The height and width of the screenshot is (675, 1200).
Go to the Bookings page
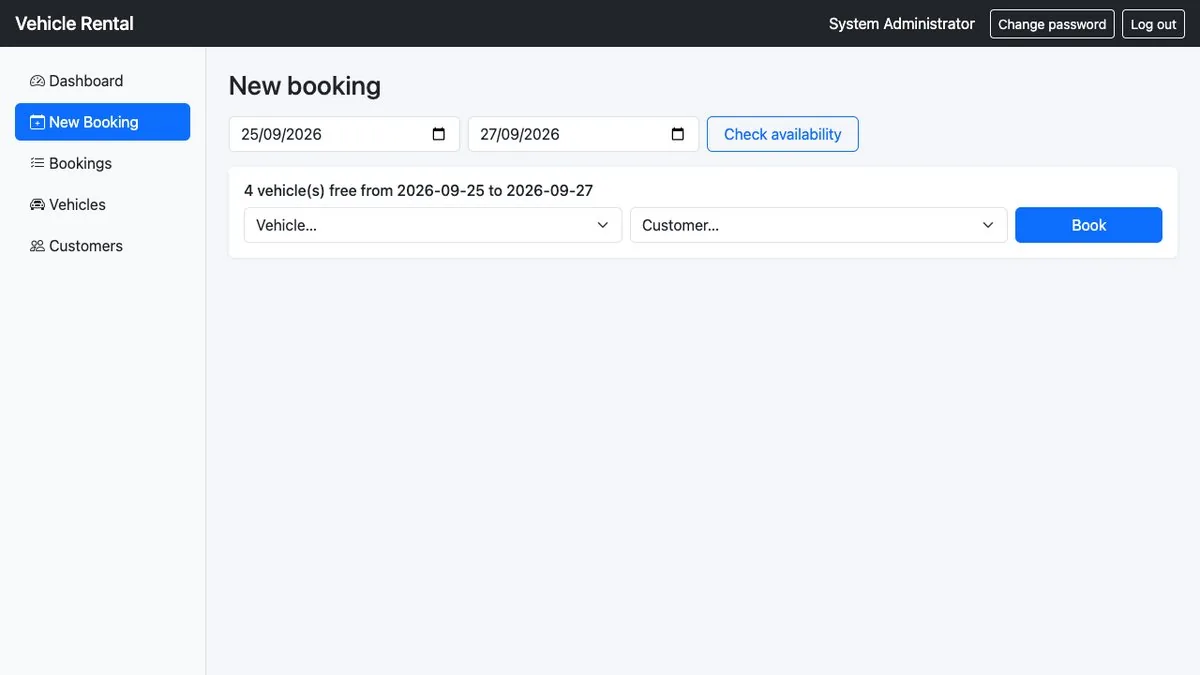102,163
